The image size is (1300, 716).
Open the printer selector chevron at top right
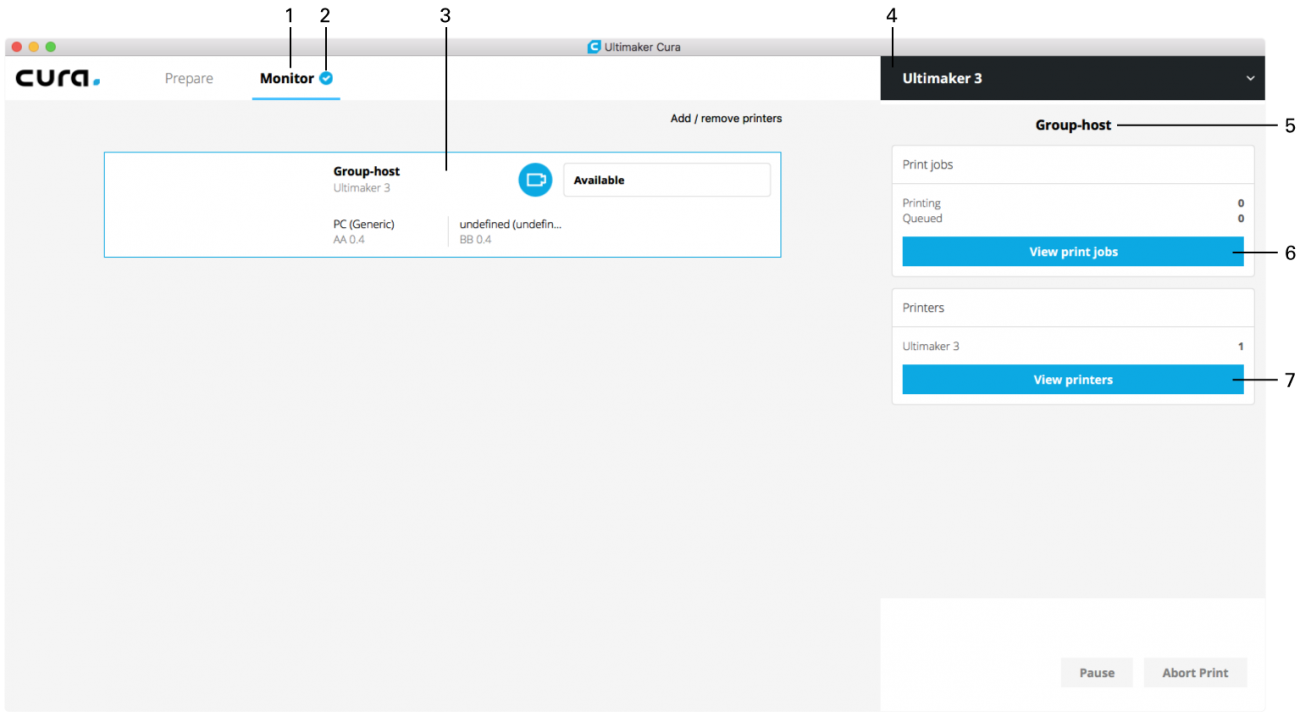[1248, 77]
